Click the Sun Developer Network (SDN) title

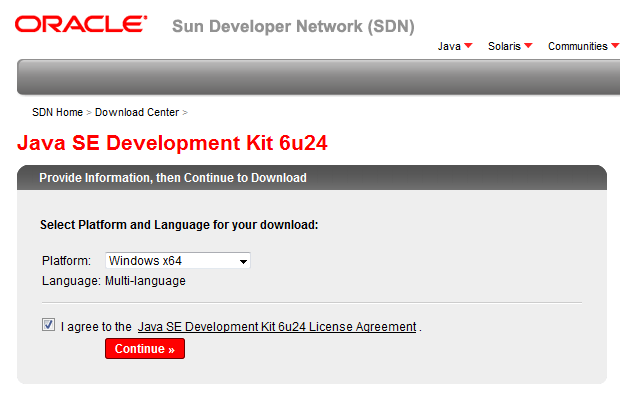pyautogui.click(x=293, y=26)
